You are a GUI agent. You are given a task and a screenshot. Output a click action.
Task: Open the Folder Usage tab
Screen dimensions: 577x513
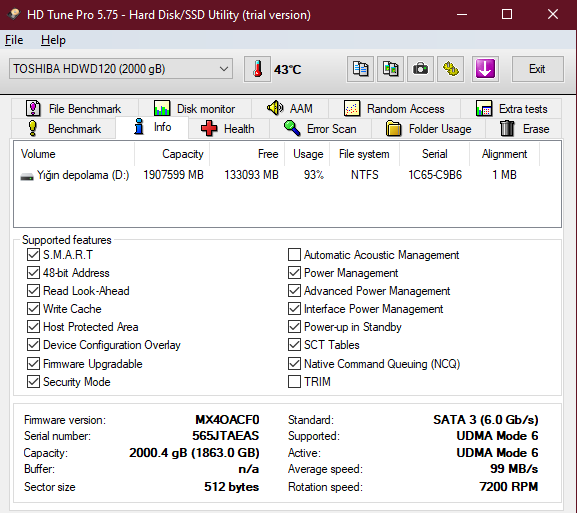pyautogui.click(x=428, y=128)
